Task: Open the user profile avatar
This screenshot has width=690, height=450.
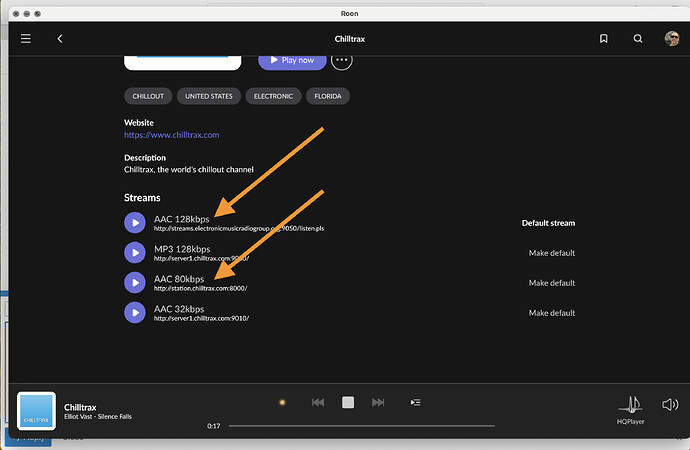Action: tap(672, 39)
